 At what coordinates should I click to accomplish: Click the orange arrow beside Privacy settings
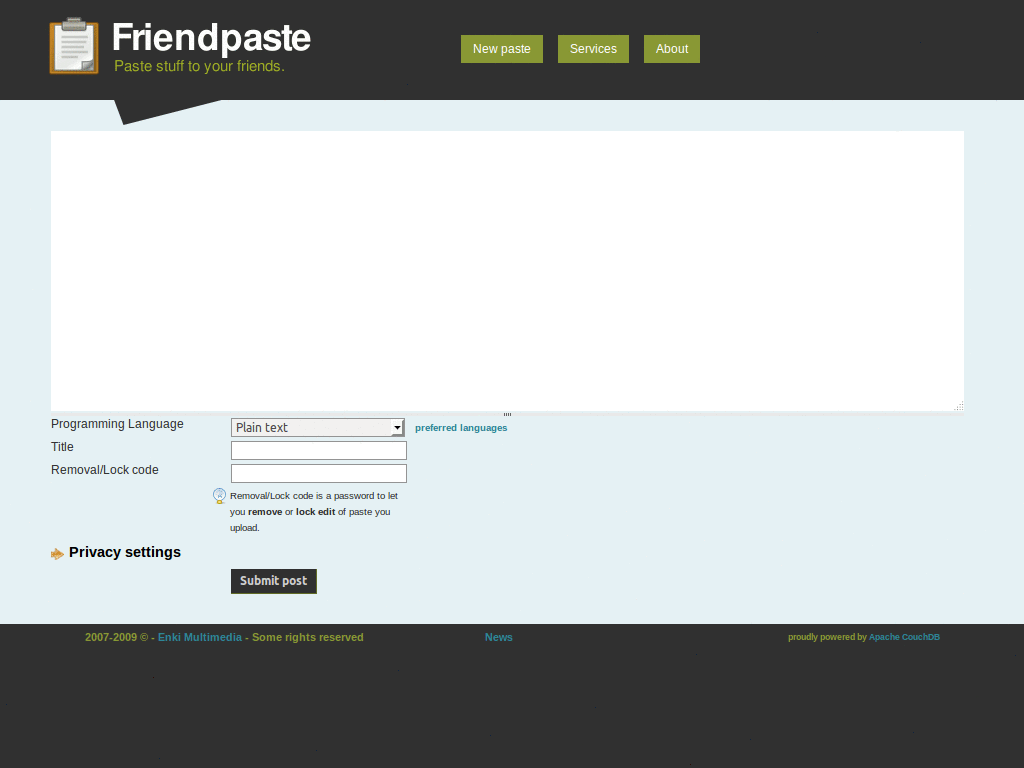57,553
